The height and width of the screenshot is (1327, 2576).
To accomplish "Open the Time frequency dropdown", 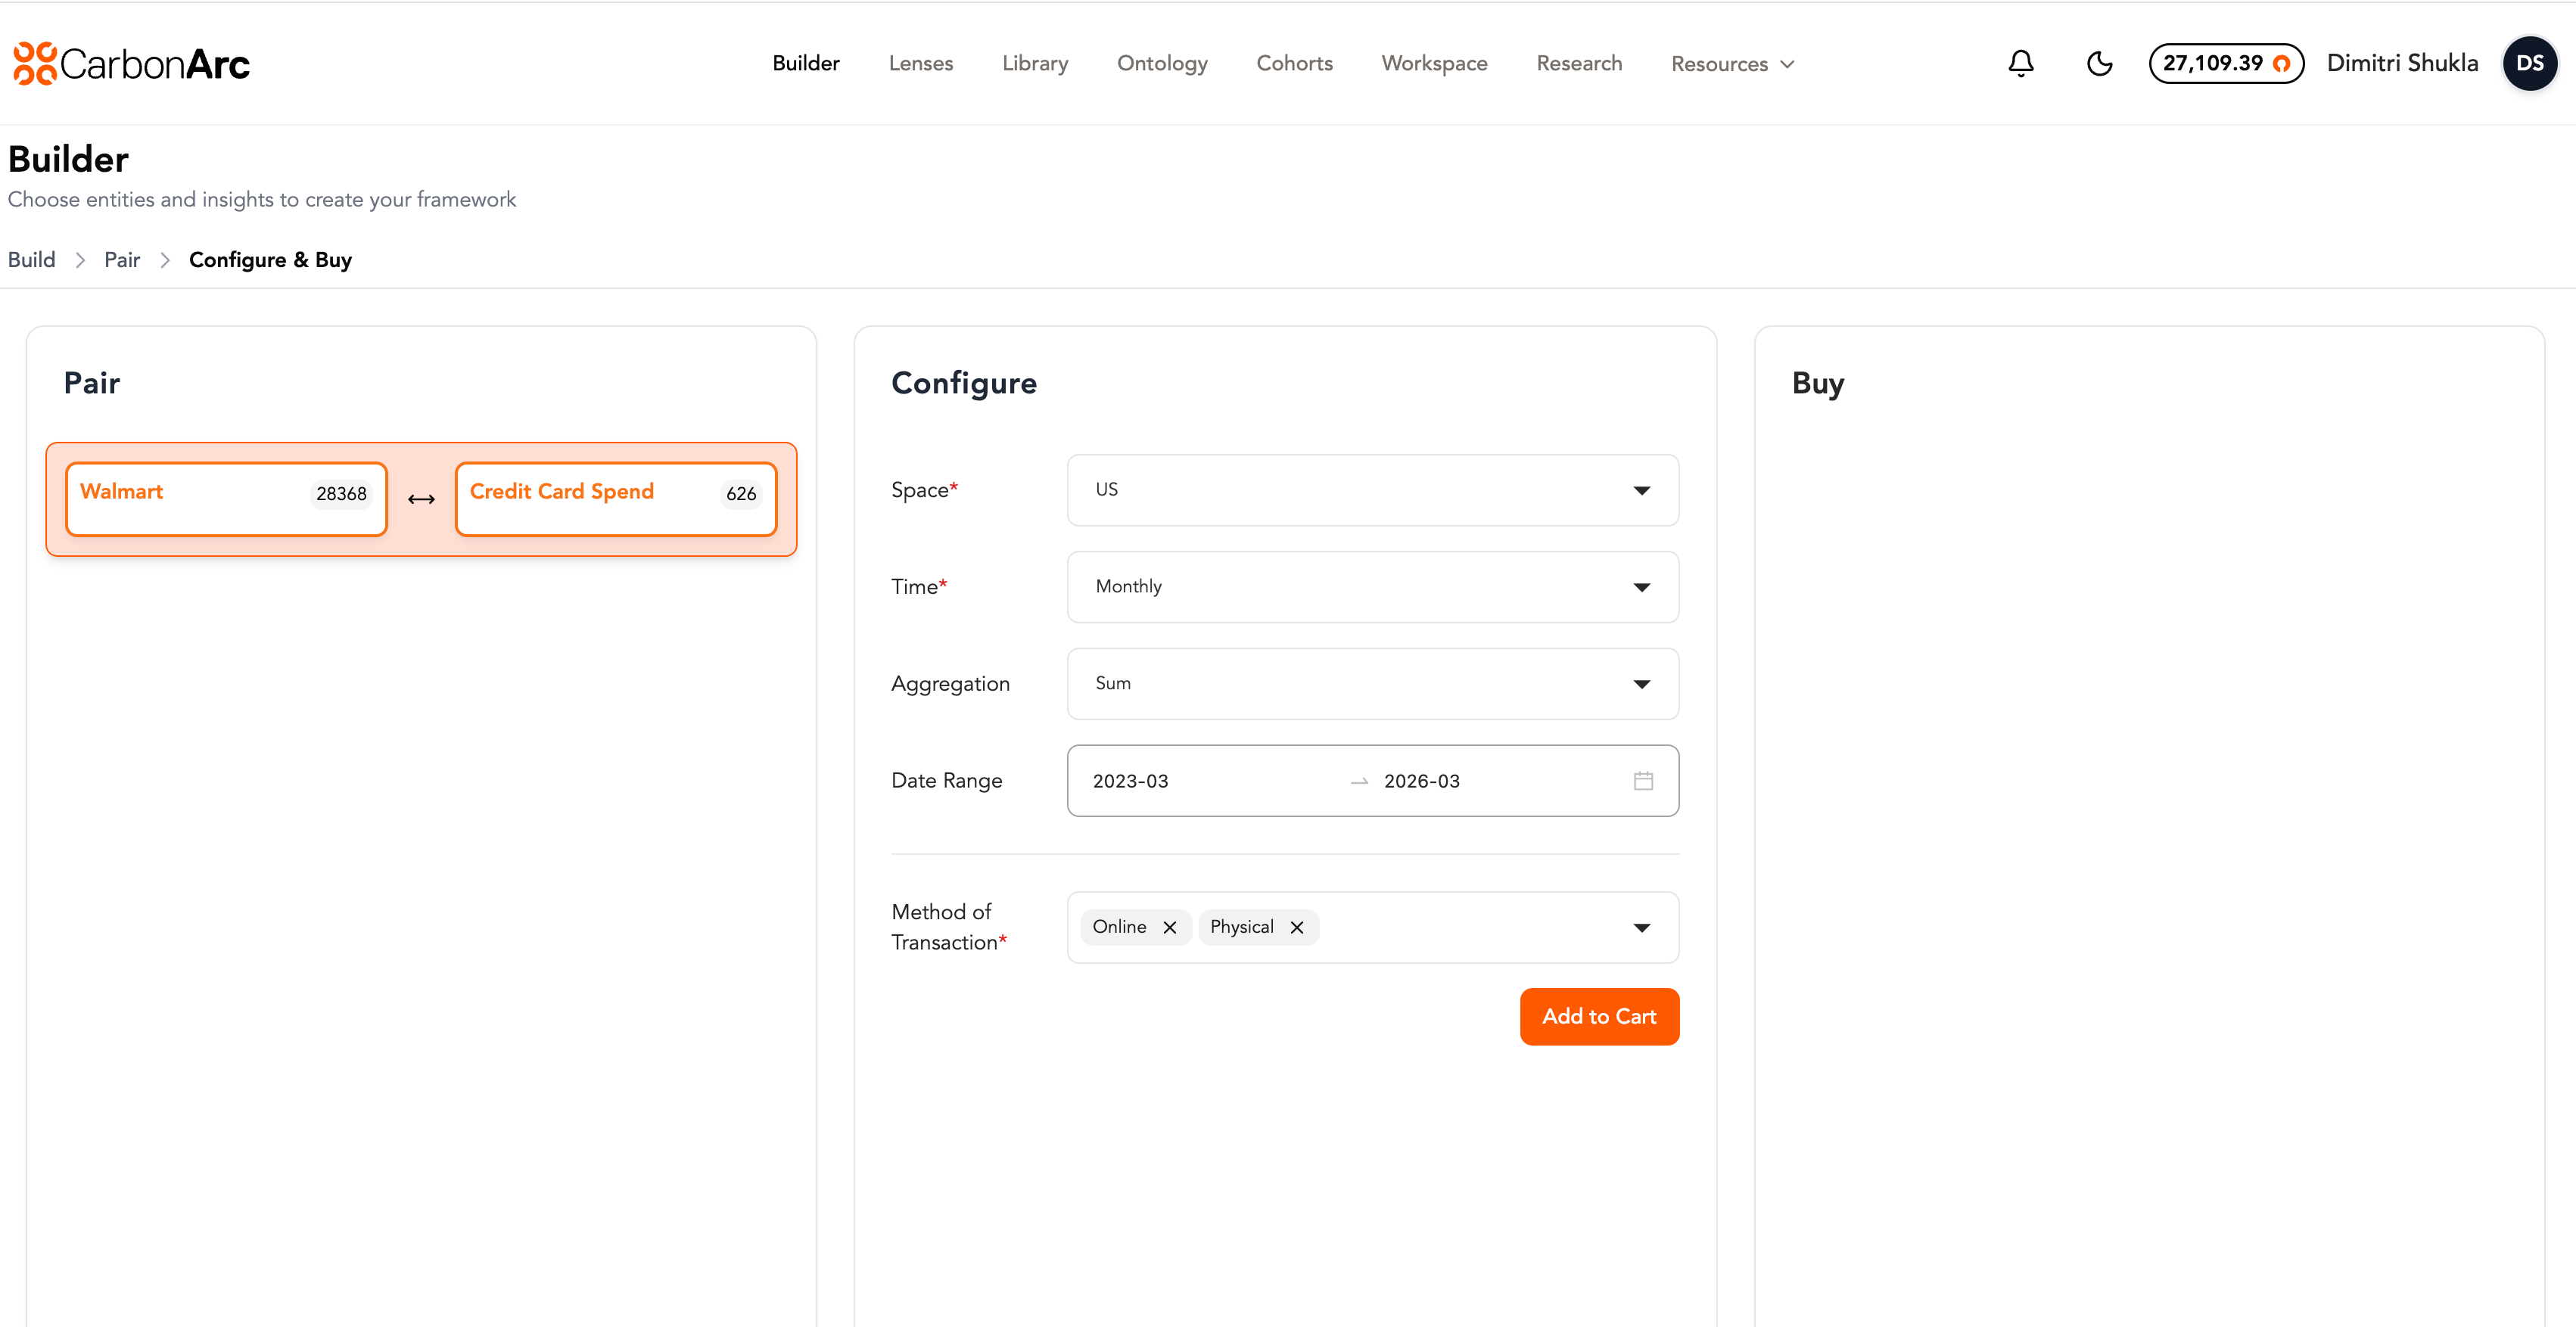I will click(x=1641, y=587).
